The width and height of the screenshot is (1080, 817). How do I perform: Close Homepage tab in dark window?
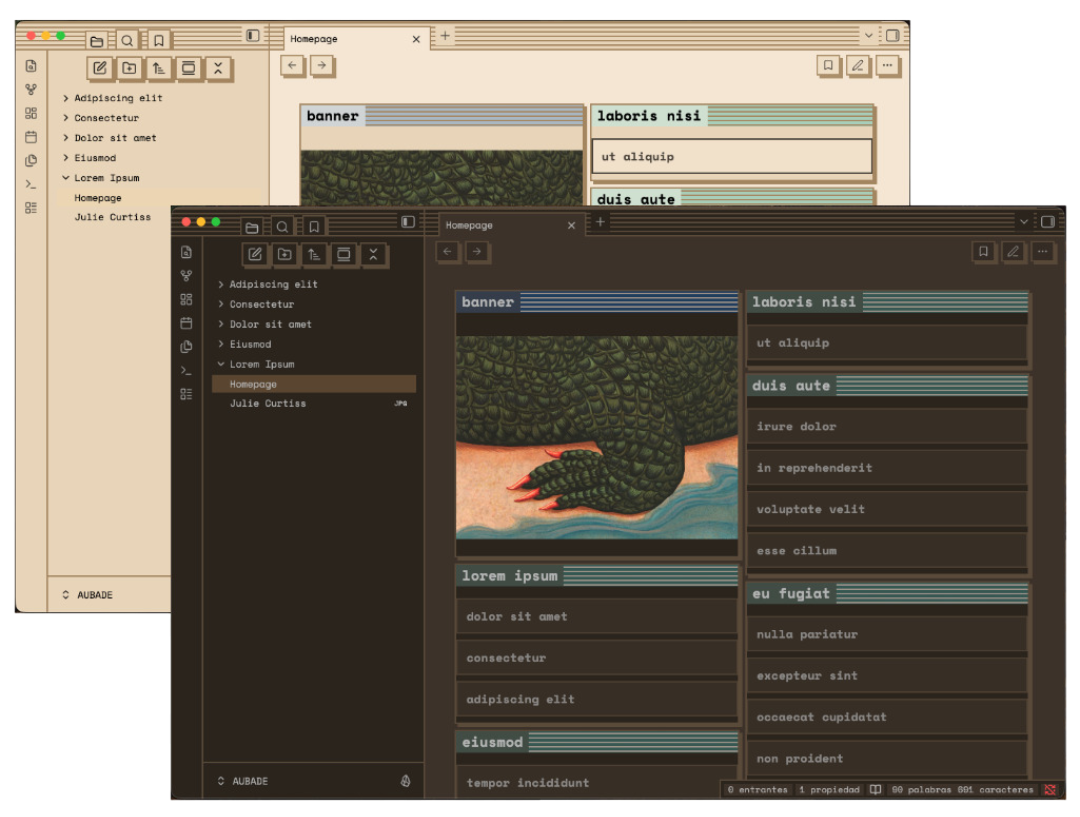click(571, 225)
